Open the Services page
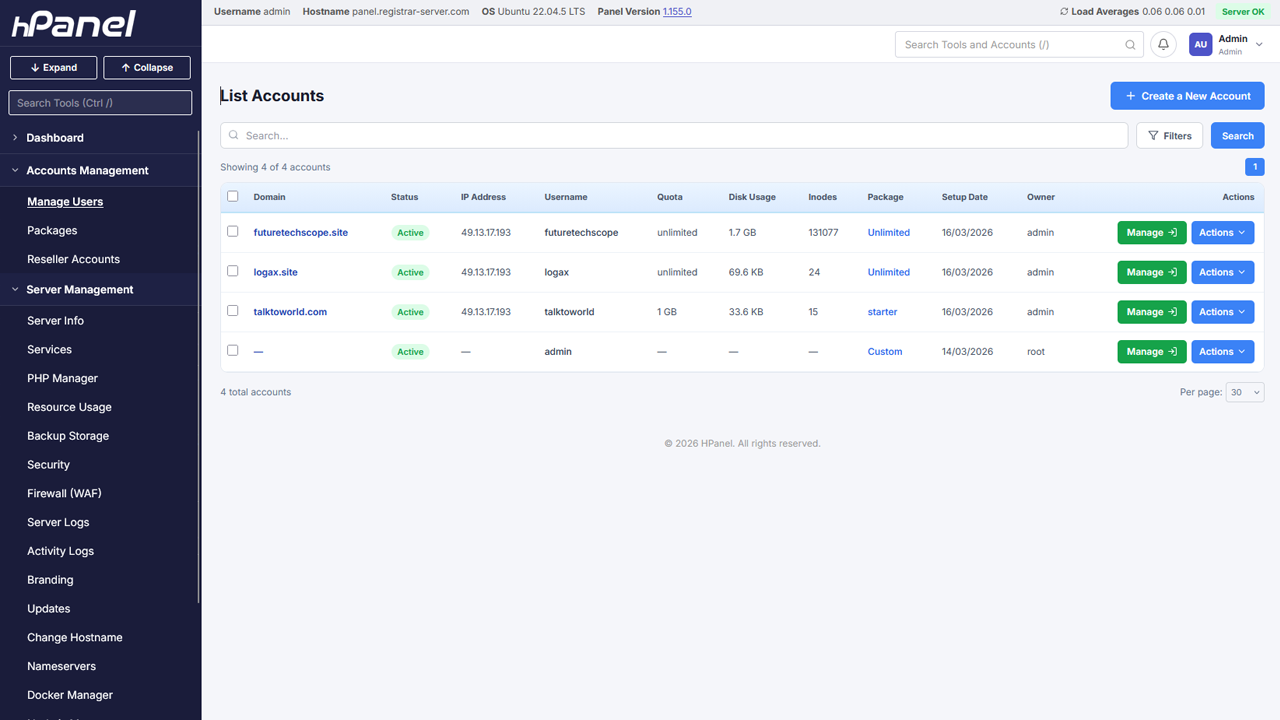 49,350
